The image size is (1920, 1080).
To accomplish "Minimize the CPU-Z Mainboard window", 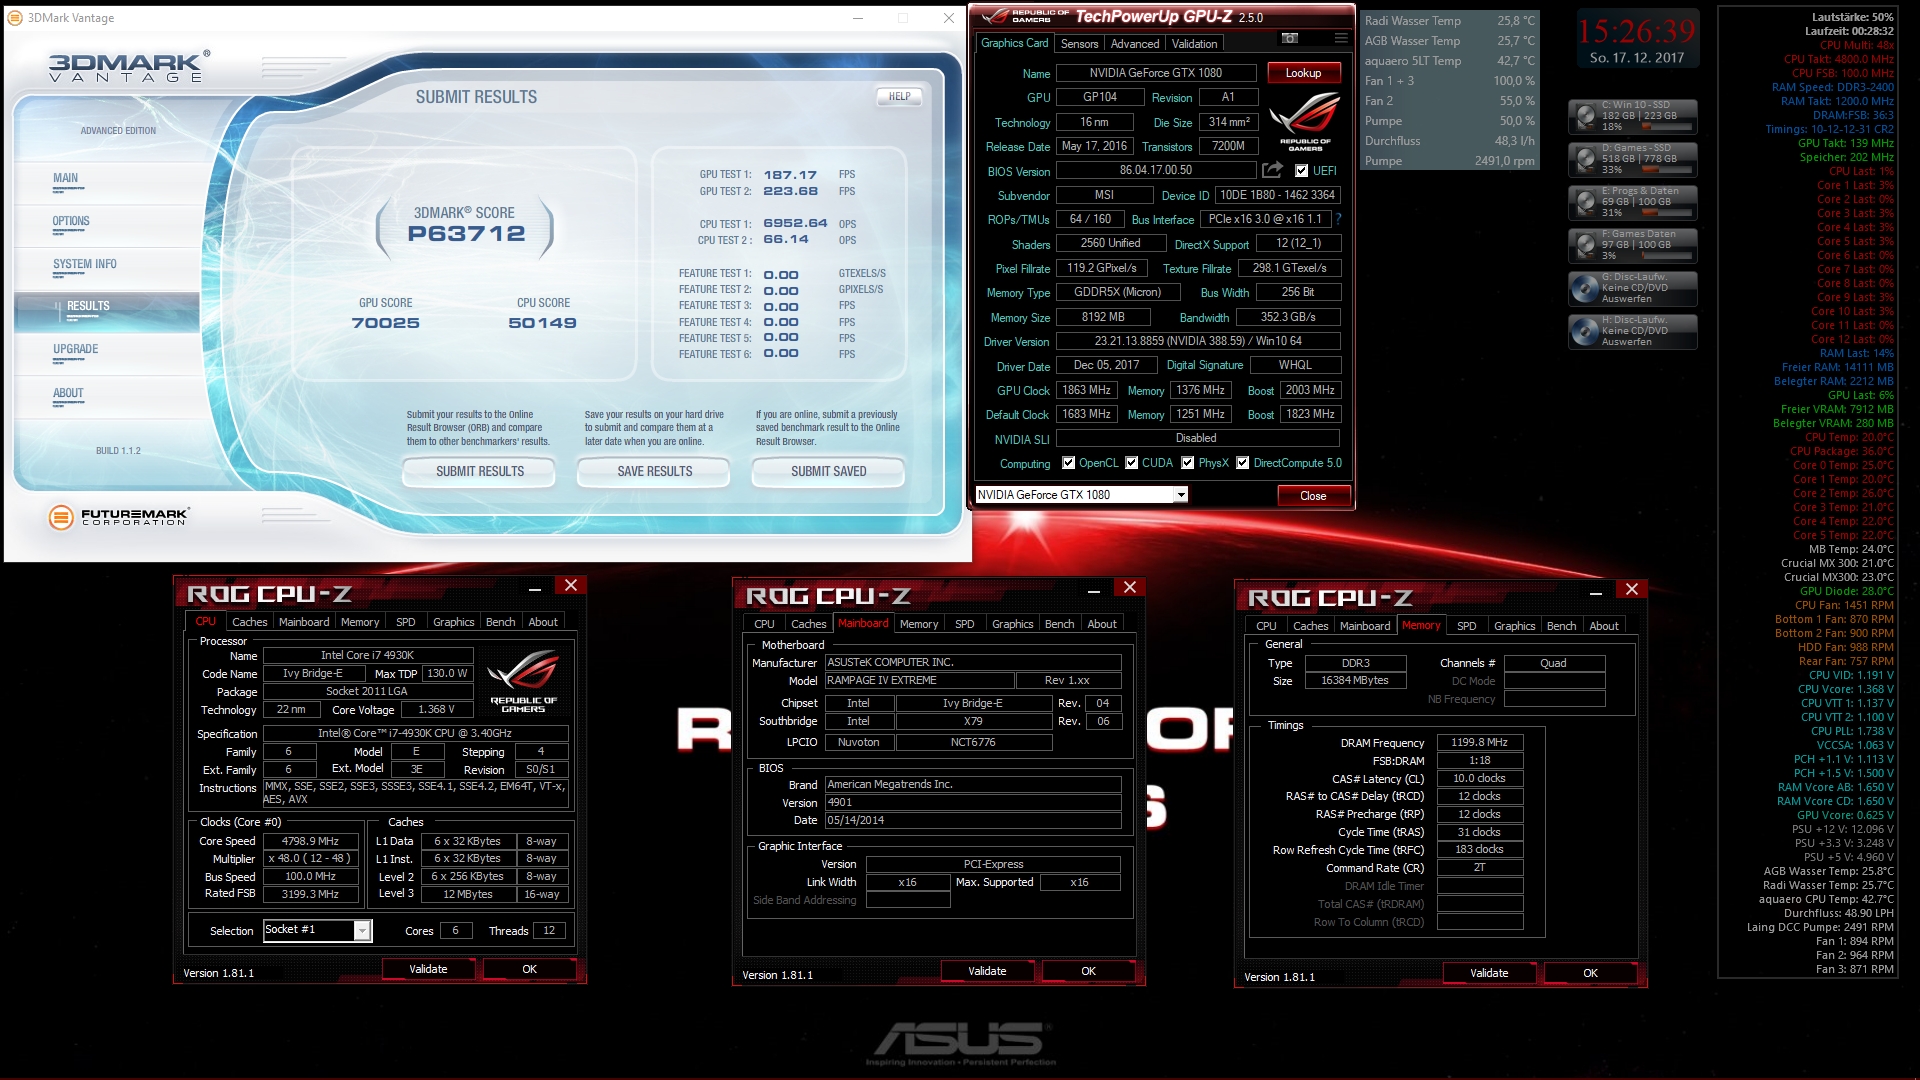I will (1094, 588).
